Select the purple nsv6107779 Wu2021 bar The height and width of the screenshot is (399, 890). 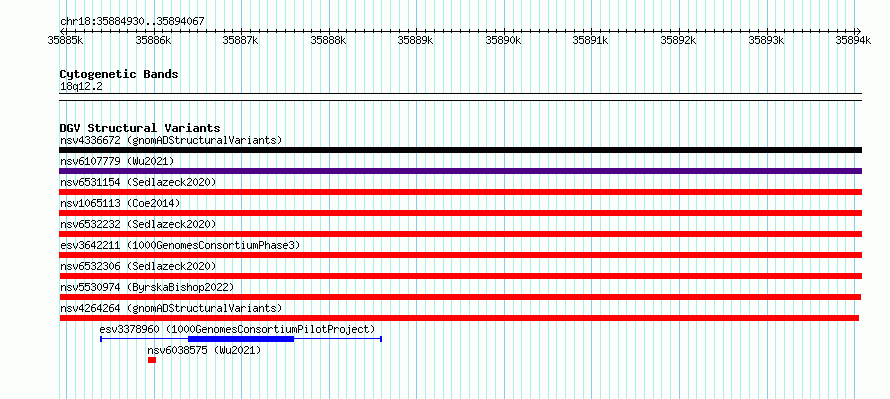(460, 171)
